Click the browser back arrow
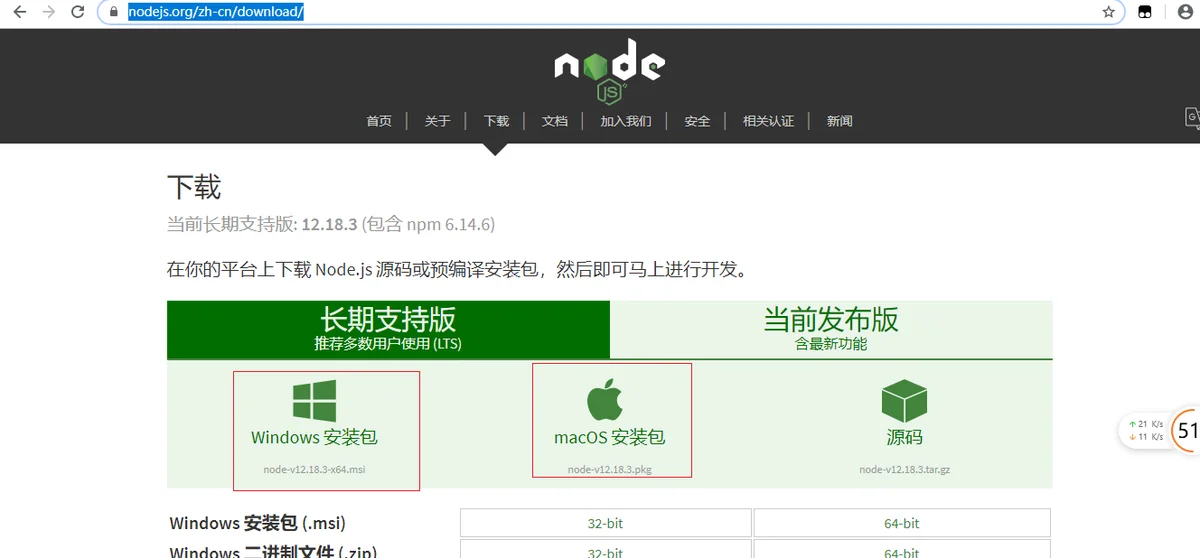 pos(19,12)
